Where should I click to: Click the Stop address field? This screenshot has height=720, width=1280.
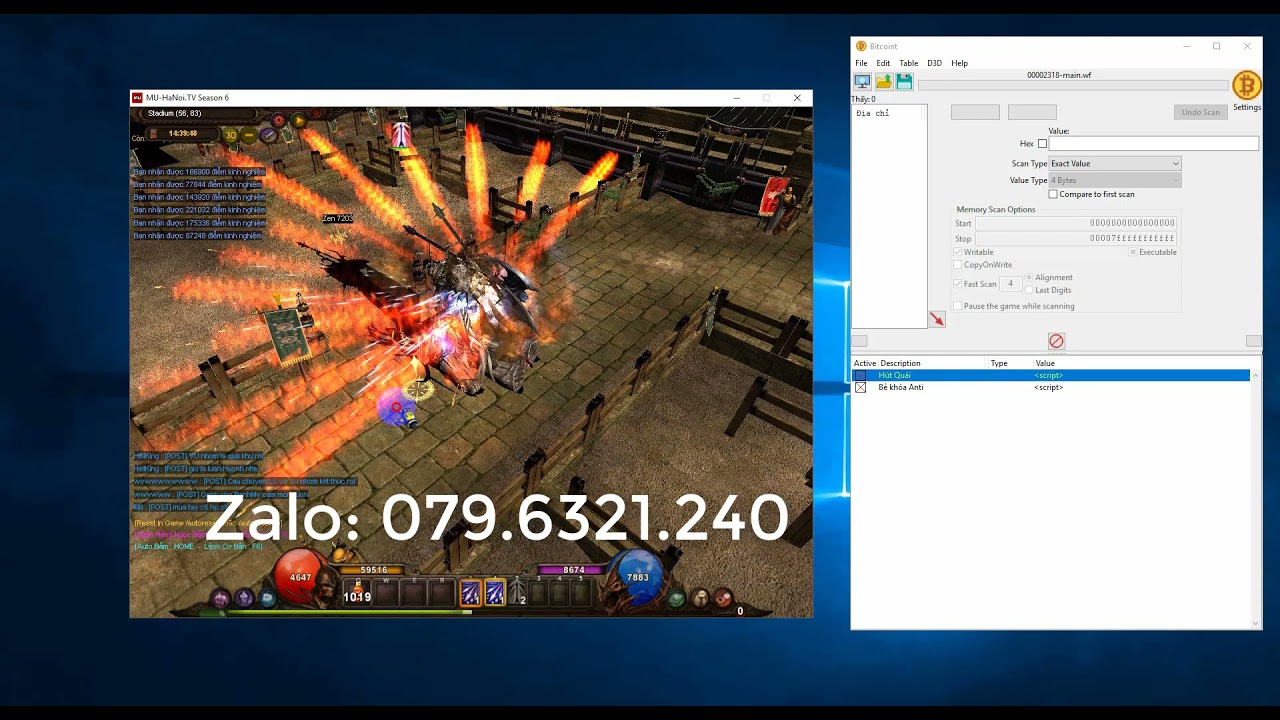pyautogui.click(x=1076, y=238)
